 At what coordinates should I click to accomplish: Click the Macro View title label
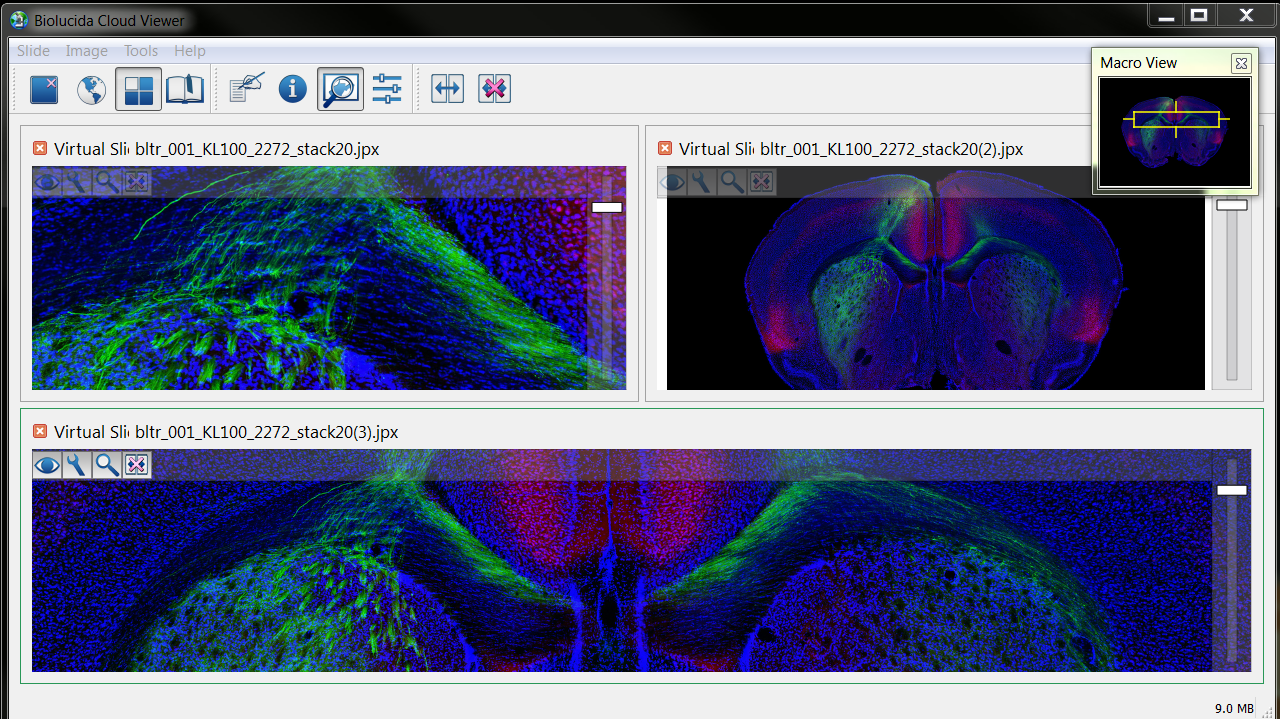(1139, 63)
